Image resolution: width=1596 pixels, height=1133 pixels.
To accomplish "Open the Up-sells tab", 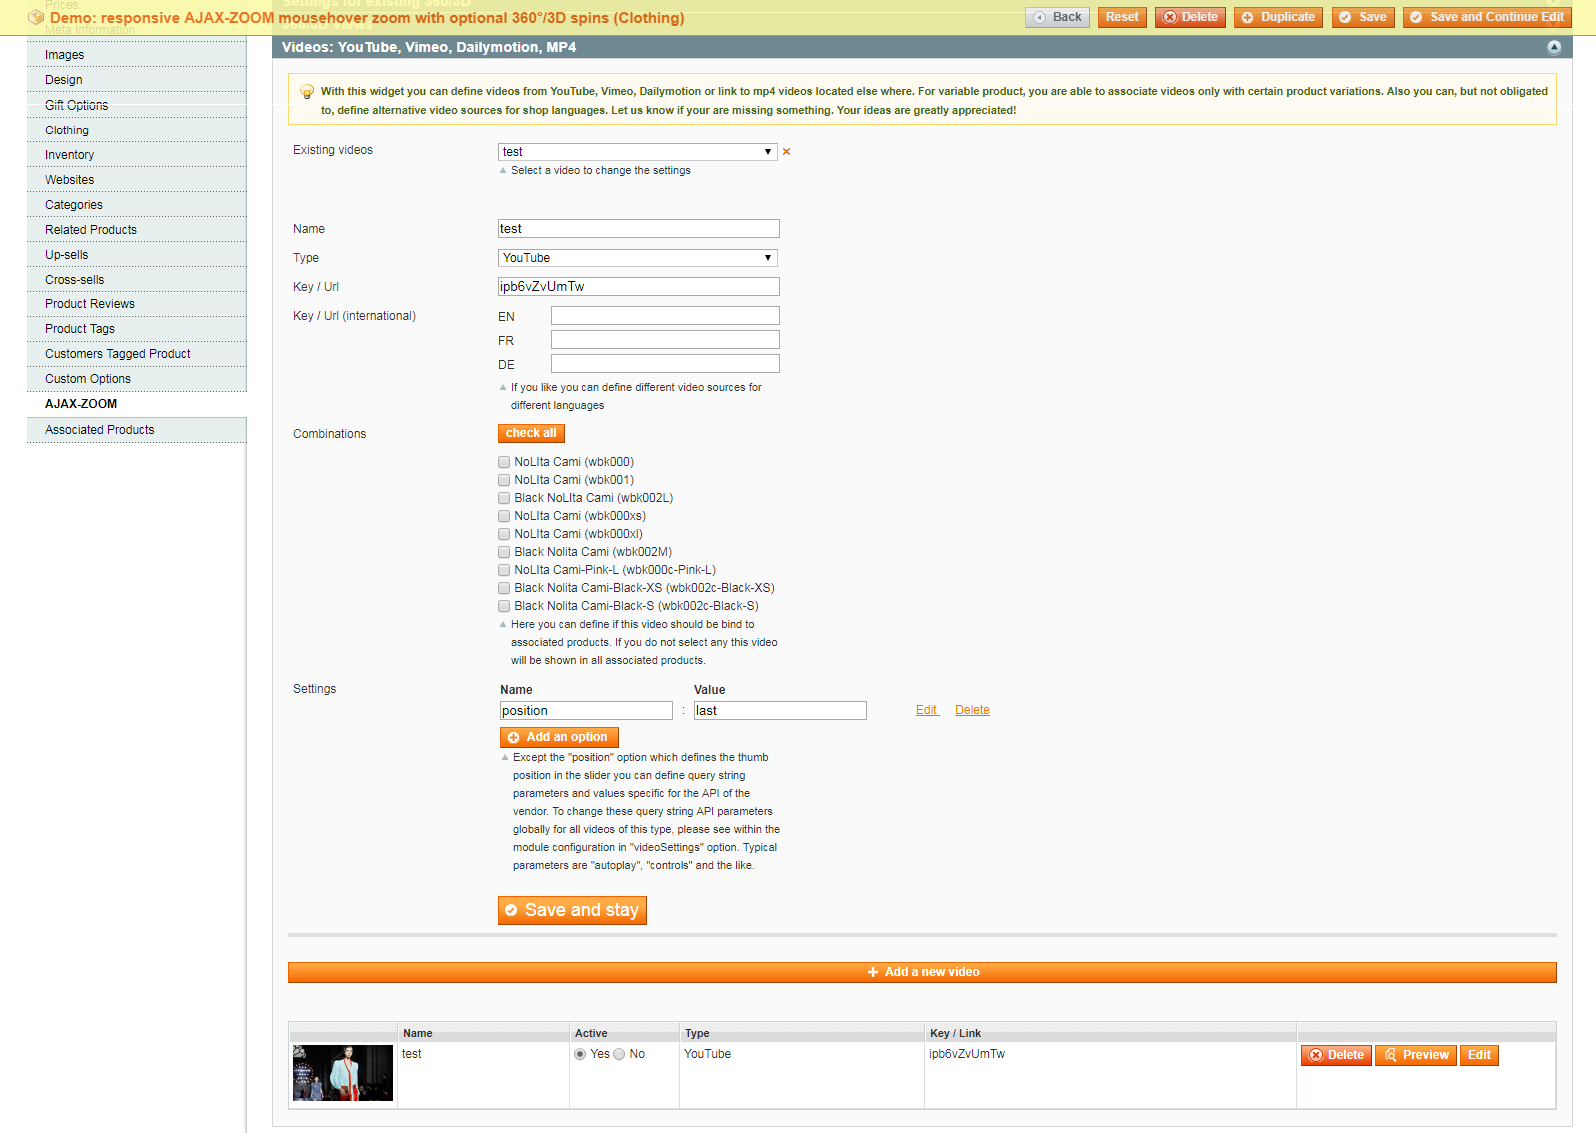I will [136, 255].
